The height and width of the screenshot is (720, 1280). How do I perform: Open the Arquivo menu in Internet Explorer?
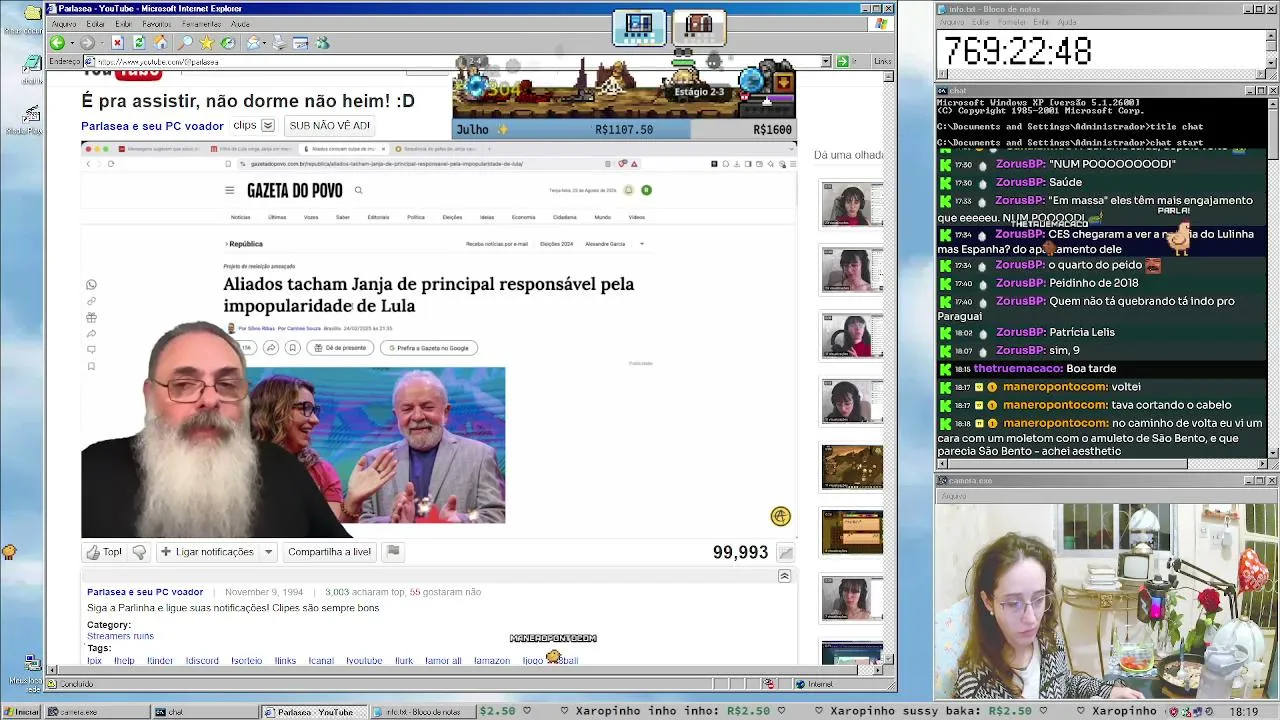point(63,24)
